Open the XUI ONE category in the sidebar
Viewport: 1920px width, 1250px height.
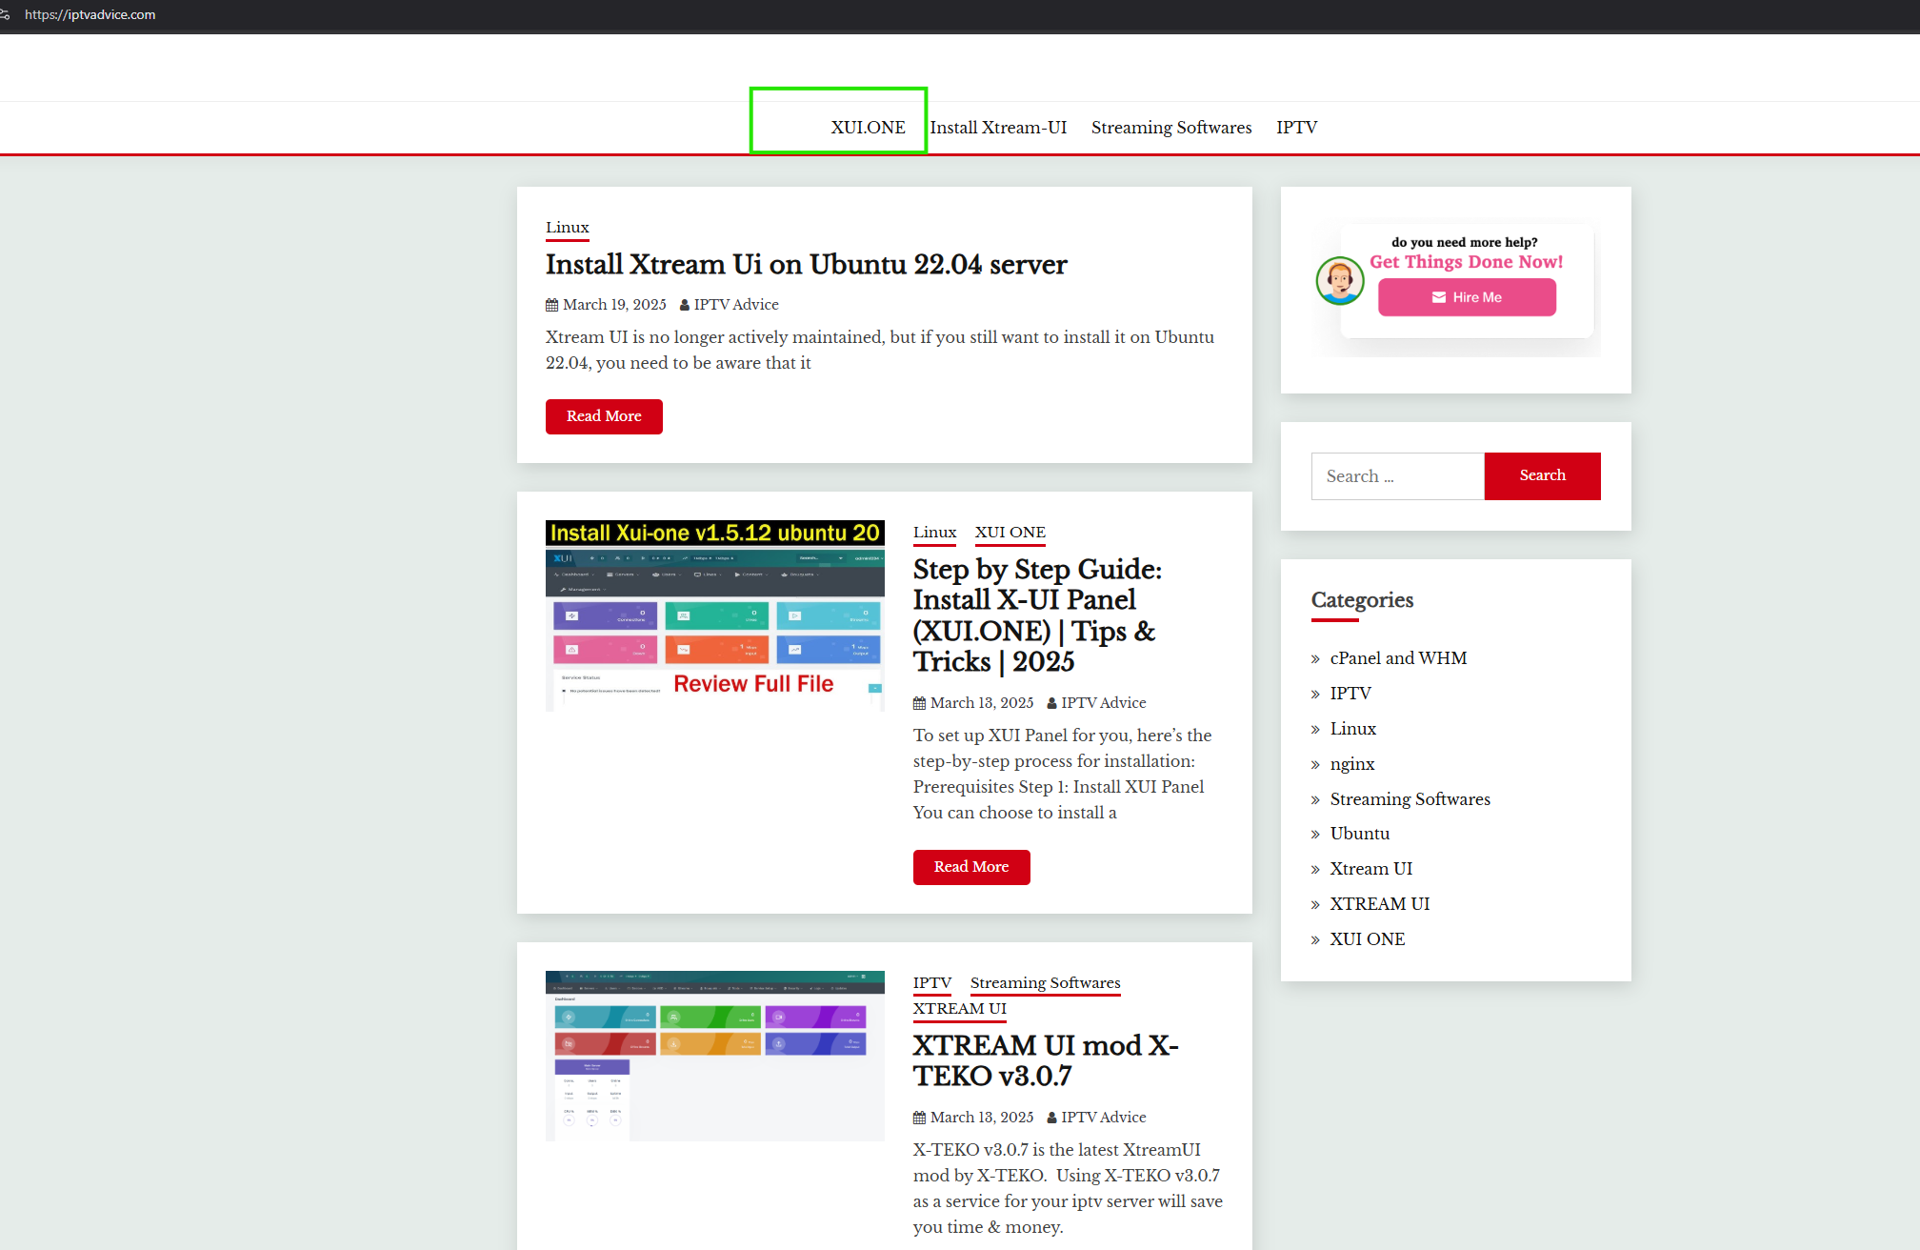1367,939
